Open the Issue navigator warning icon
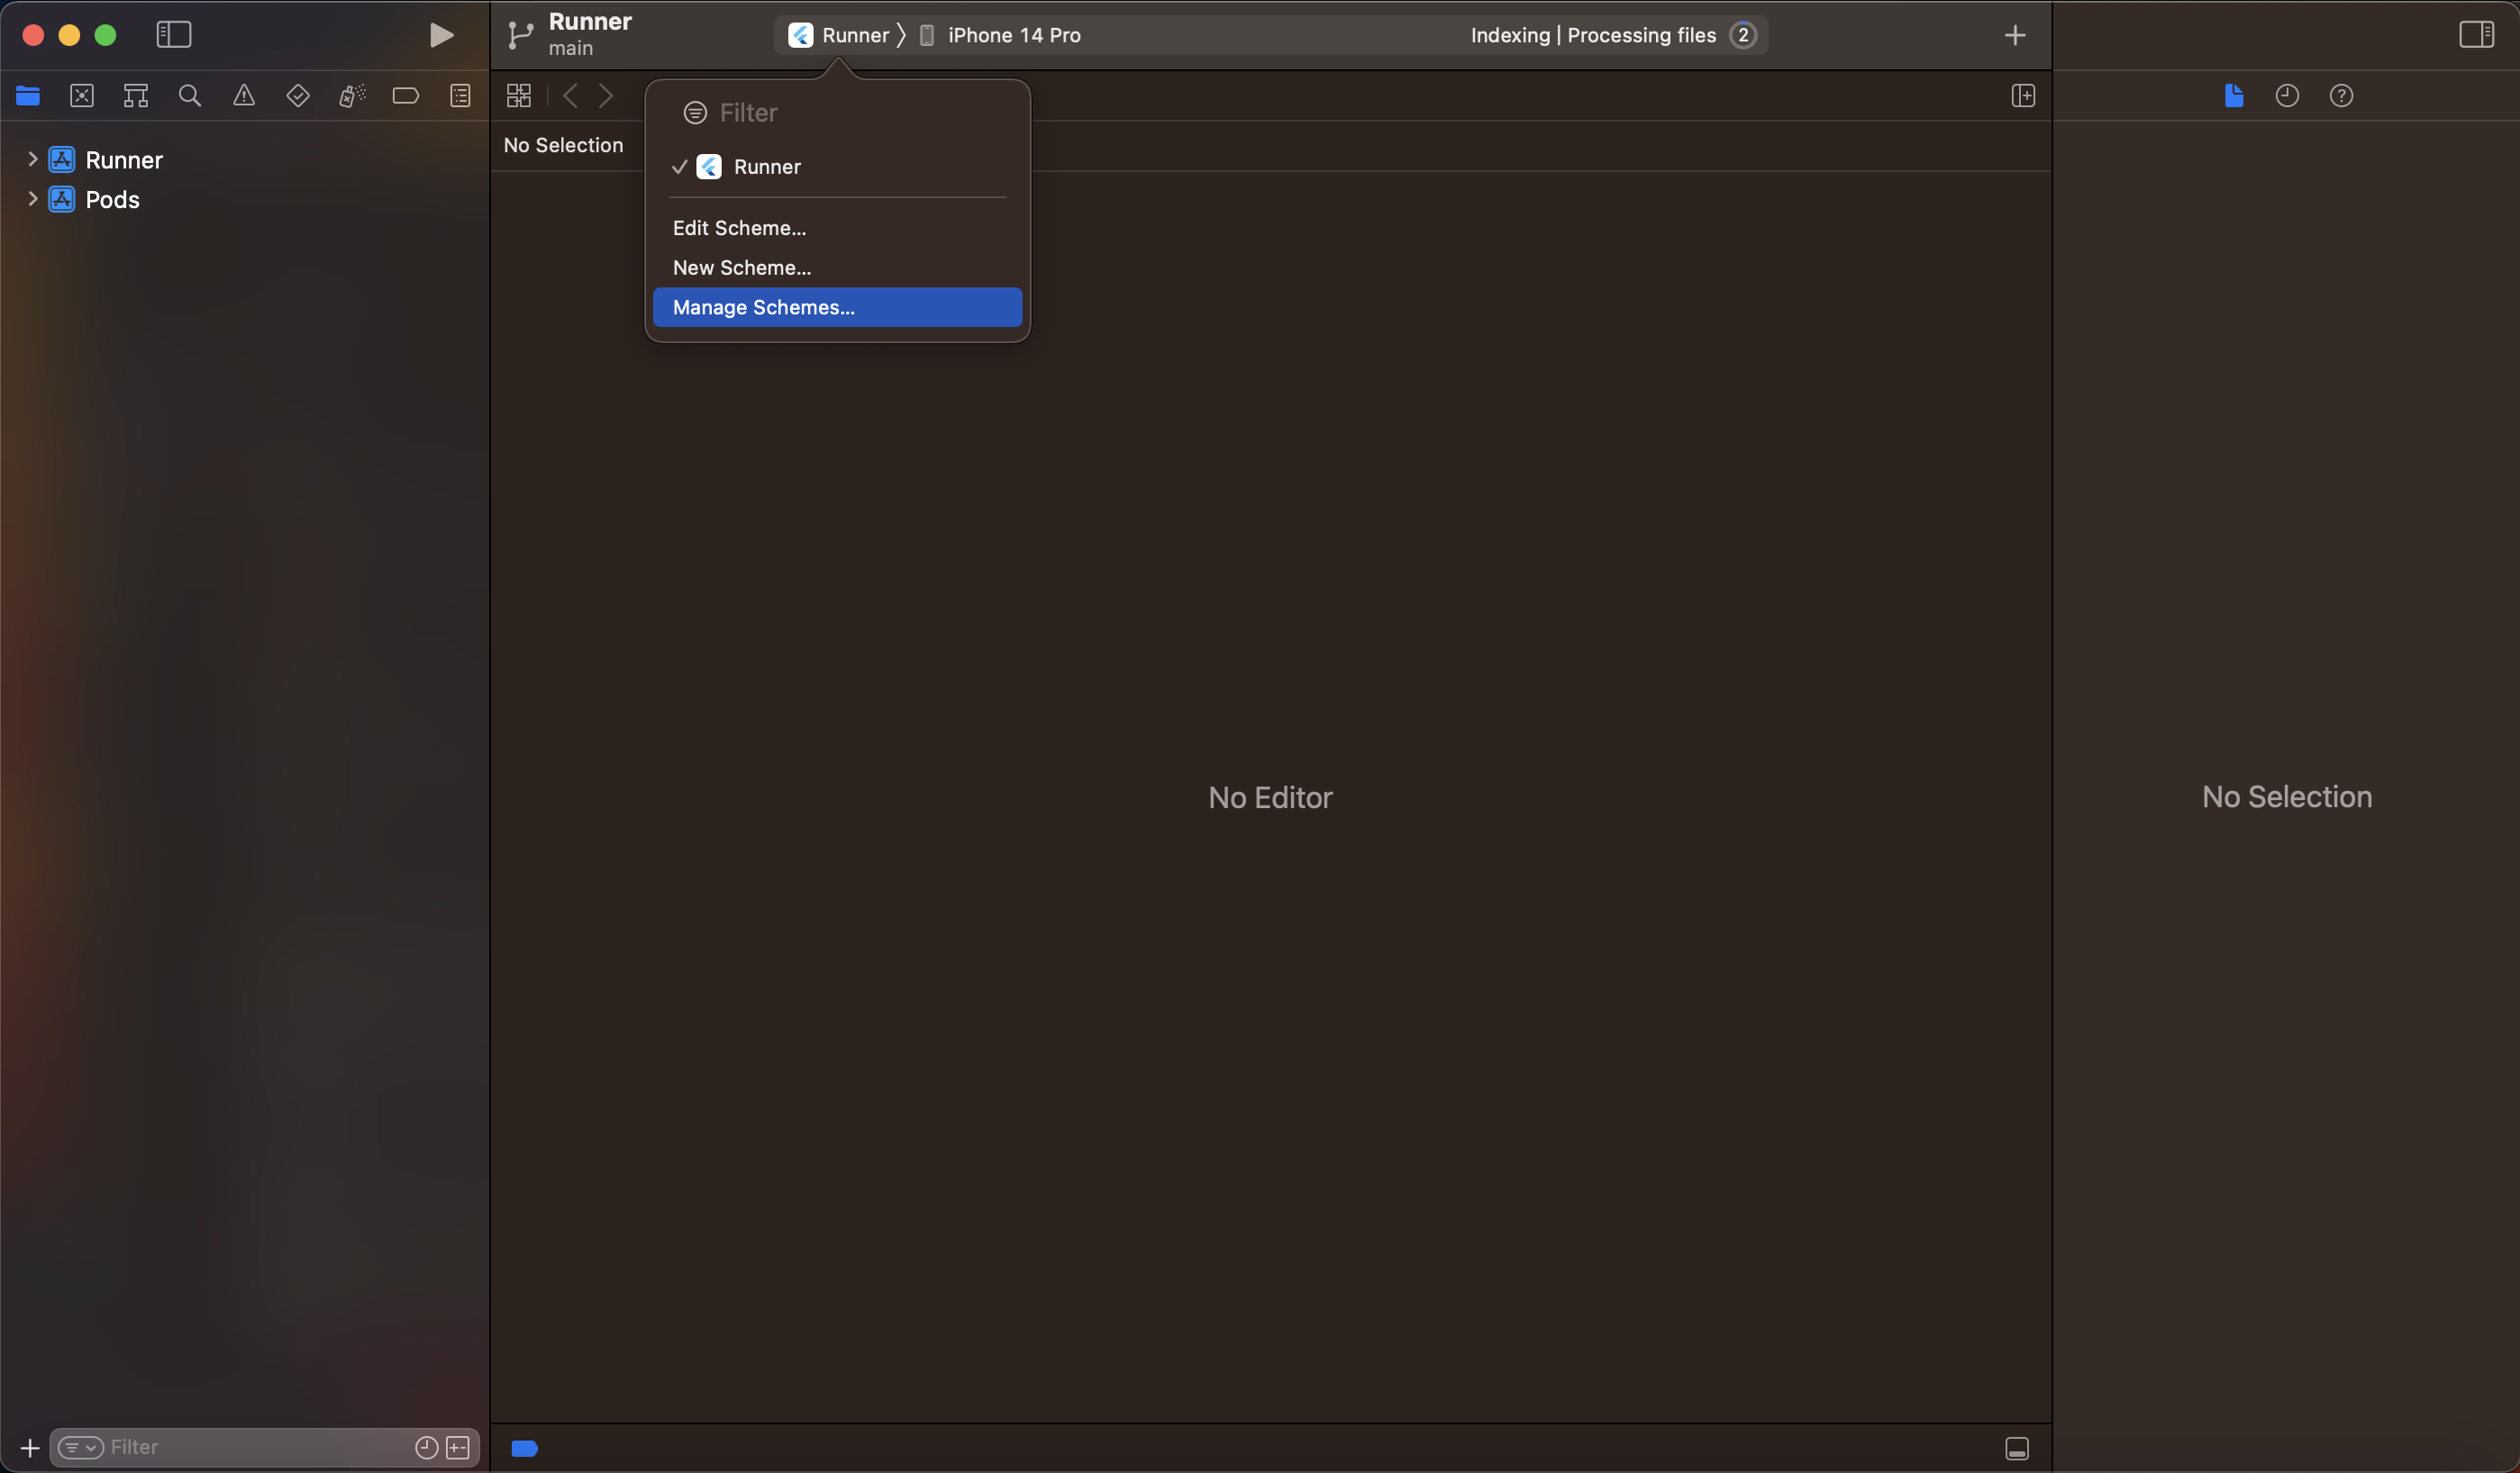This screenshot has height=1473, width=2520. pyautogui.click(x=244, y=96)
